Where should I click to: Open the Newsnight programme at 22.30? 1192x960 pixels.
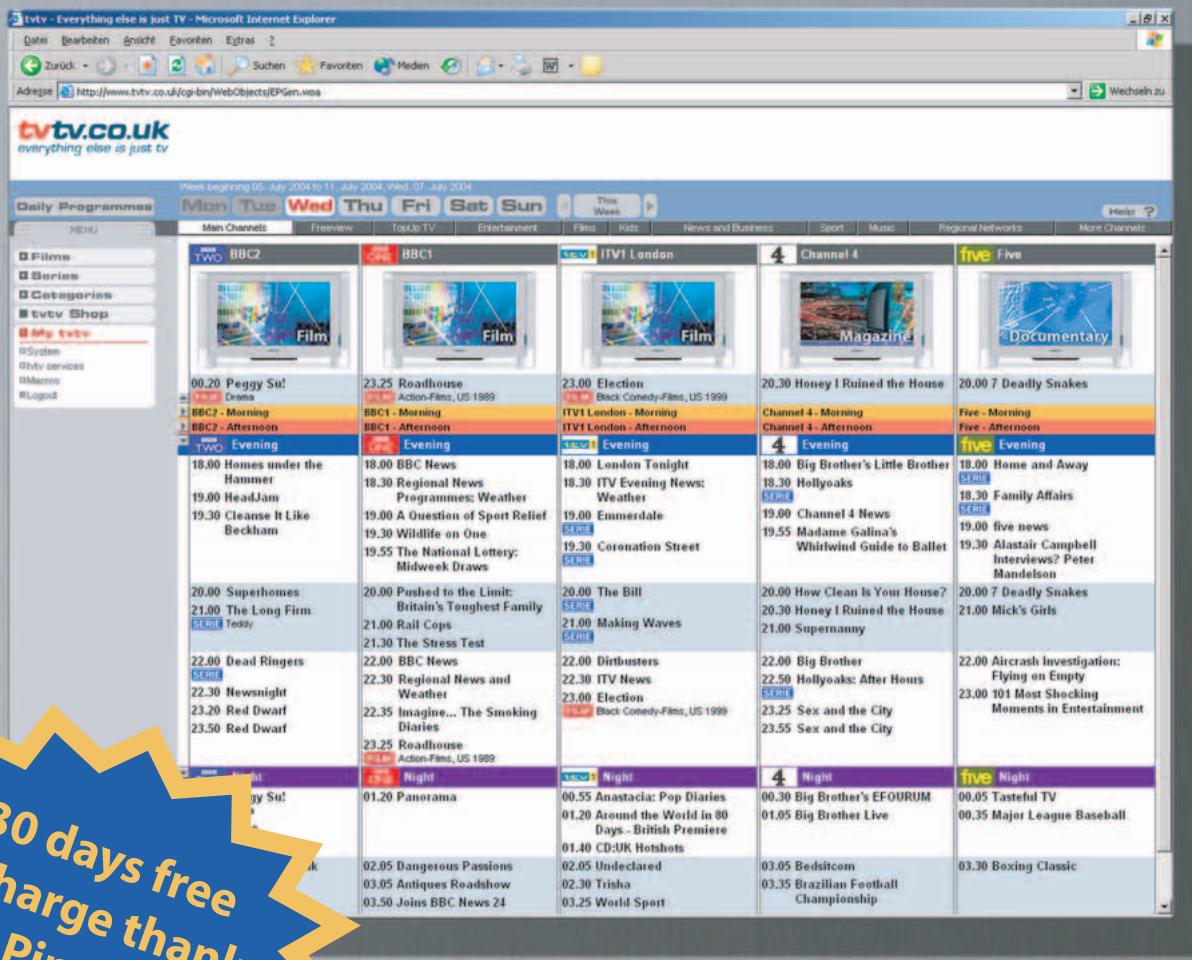pos(256,692)
